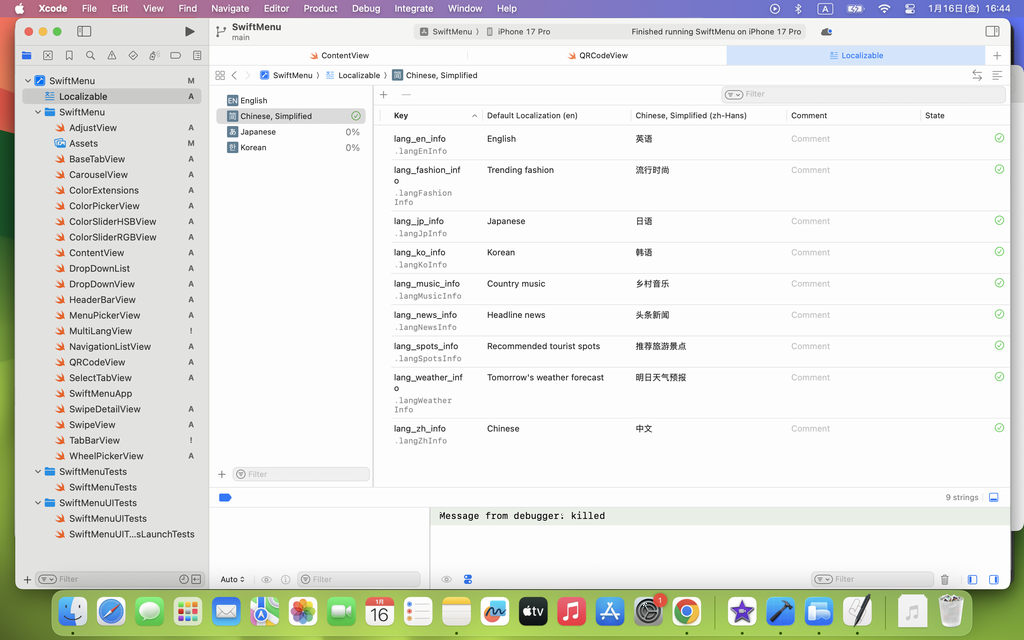Viewport: 1024px width, 640px height.
Task: Open the Auto variables scope dropdown
Action: [x=232, y=579]
